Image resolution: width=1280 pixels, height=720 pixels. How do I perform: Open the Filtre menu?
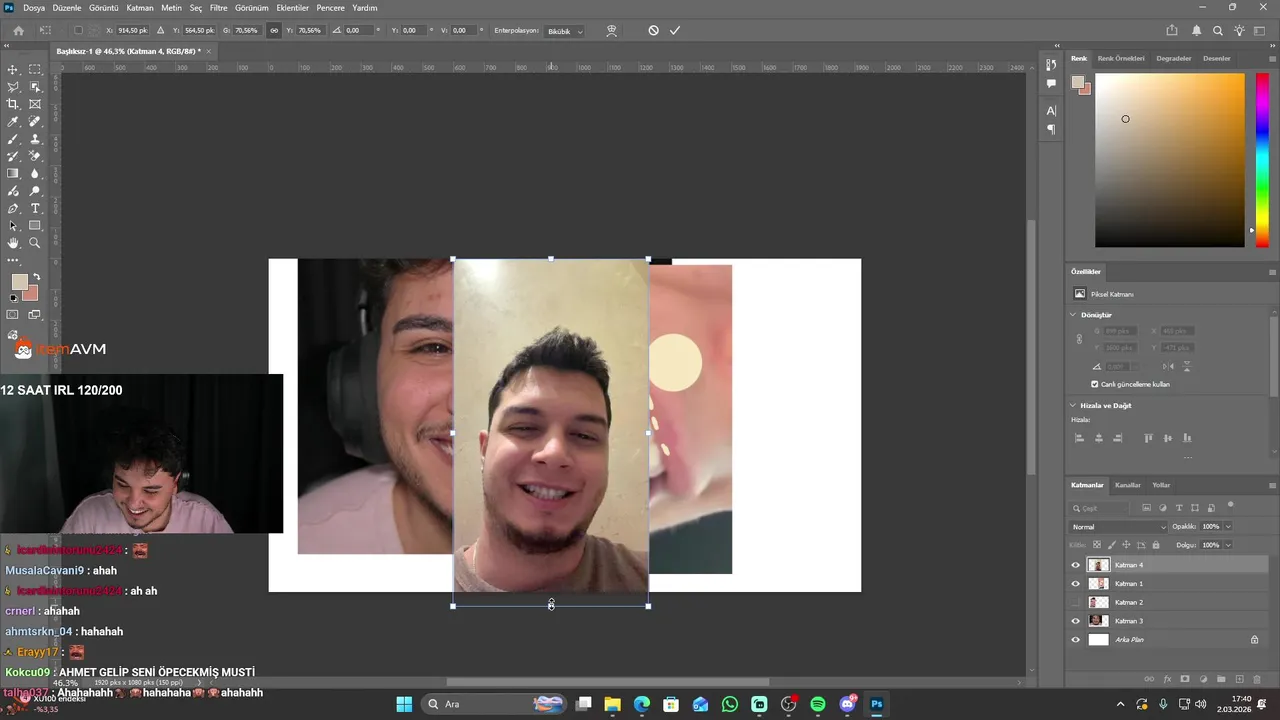point(218,8)
